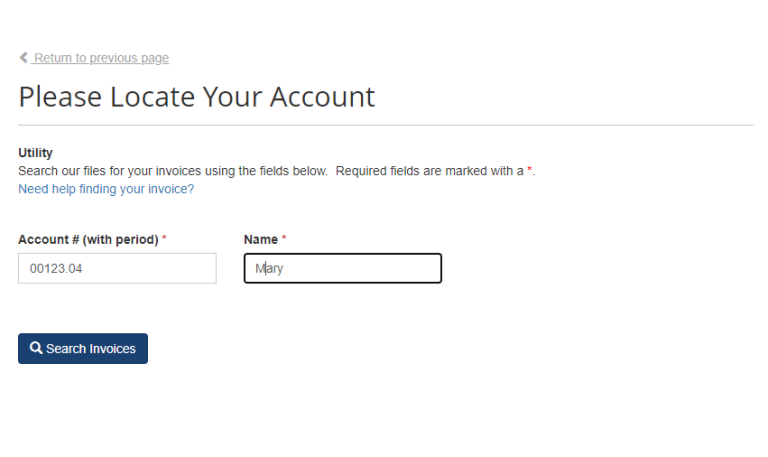Focus the Account # input field
Viewport: 768px width, 457px height.
coord(117,268)
